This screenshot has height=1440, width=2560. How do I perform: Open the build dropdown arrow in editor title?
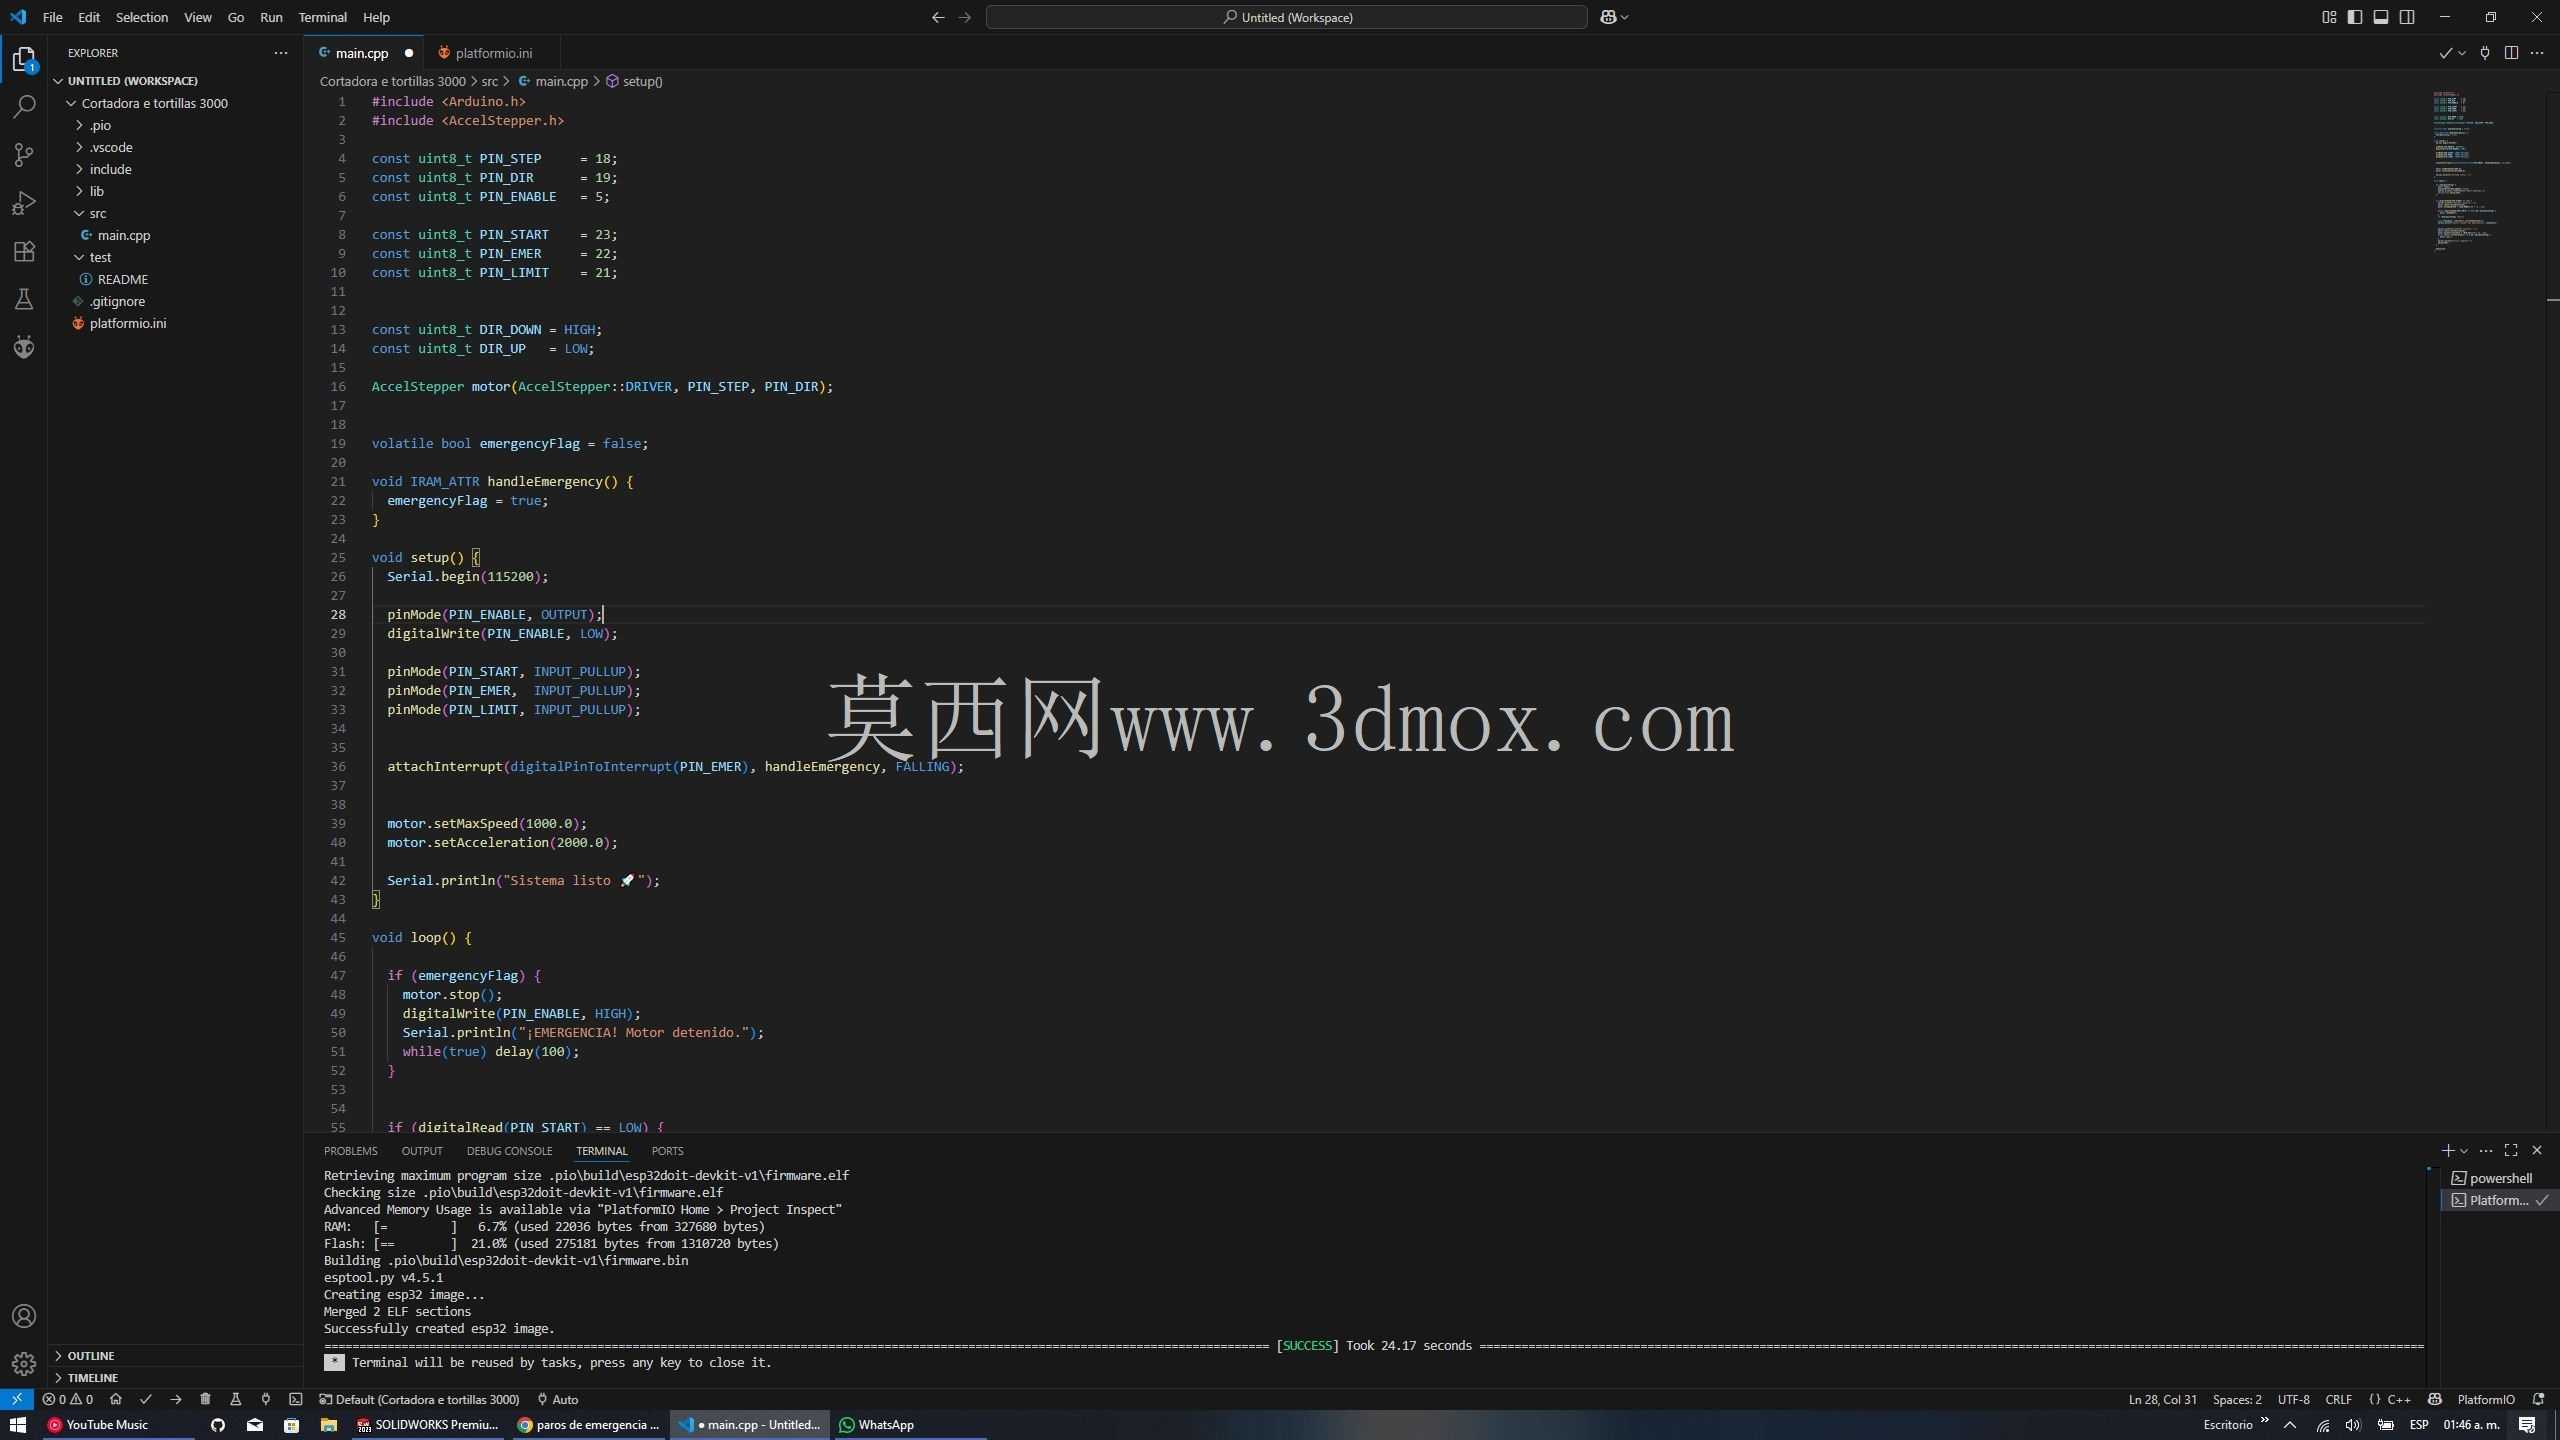(x=2462, y=53)
